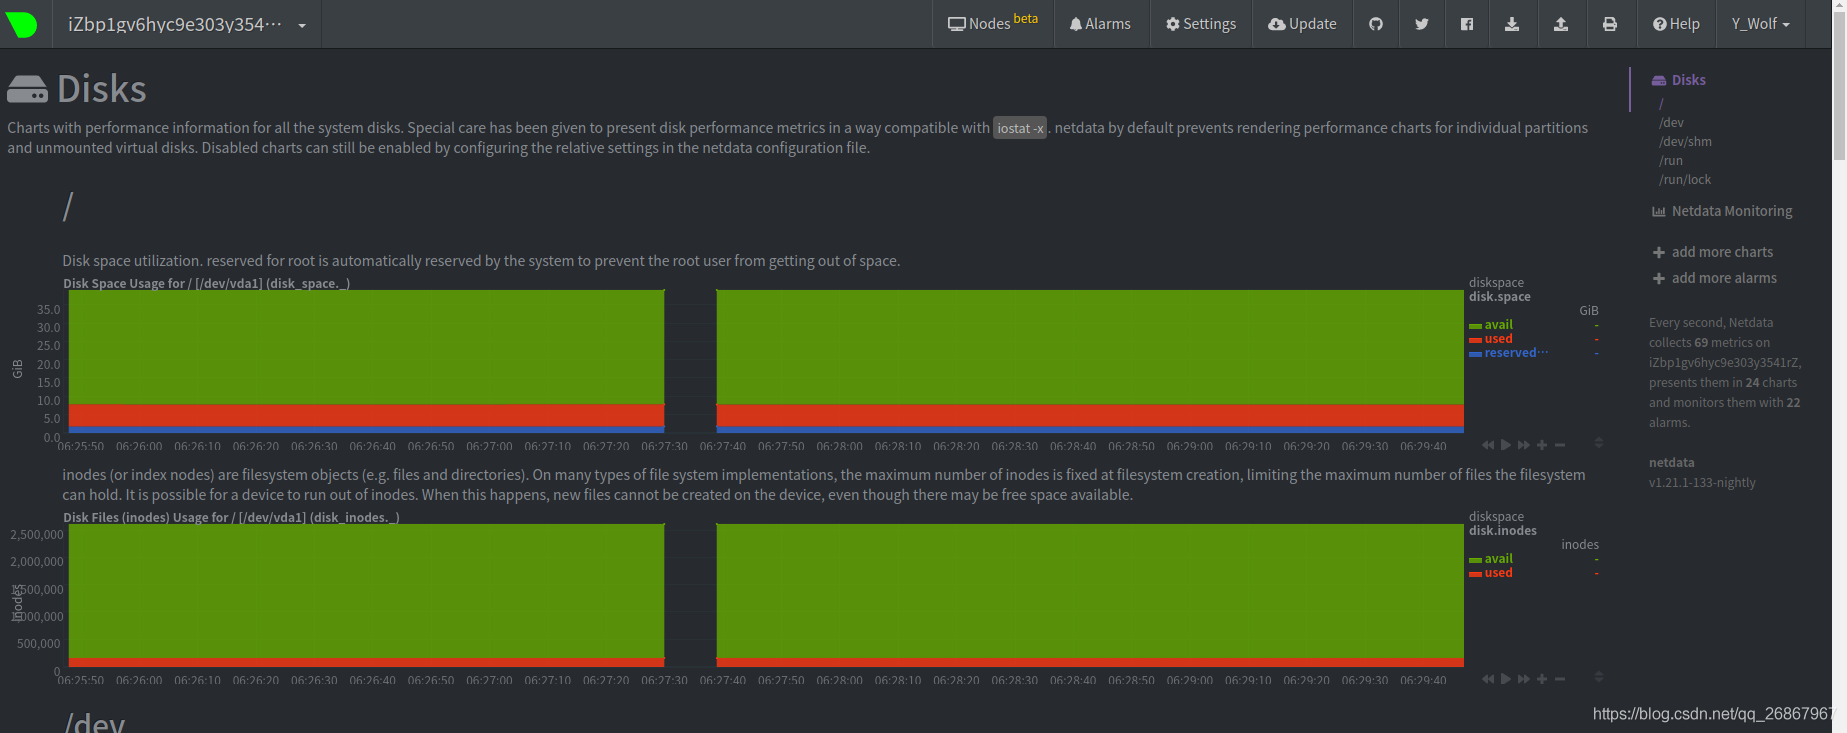Zoom in disk.inodes chart with plus icon
The image size is (1847, 733).
[x=1542, y=679]
